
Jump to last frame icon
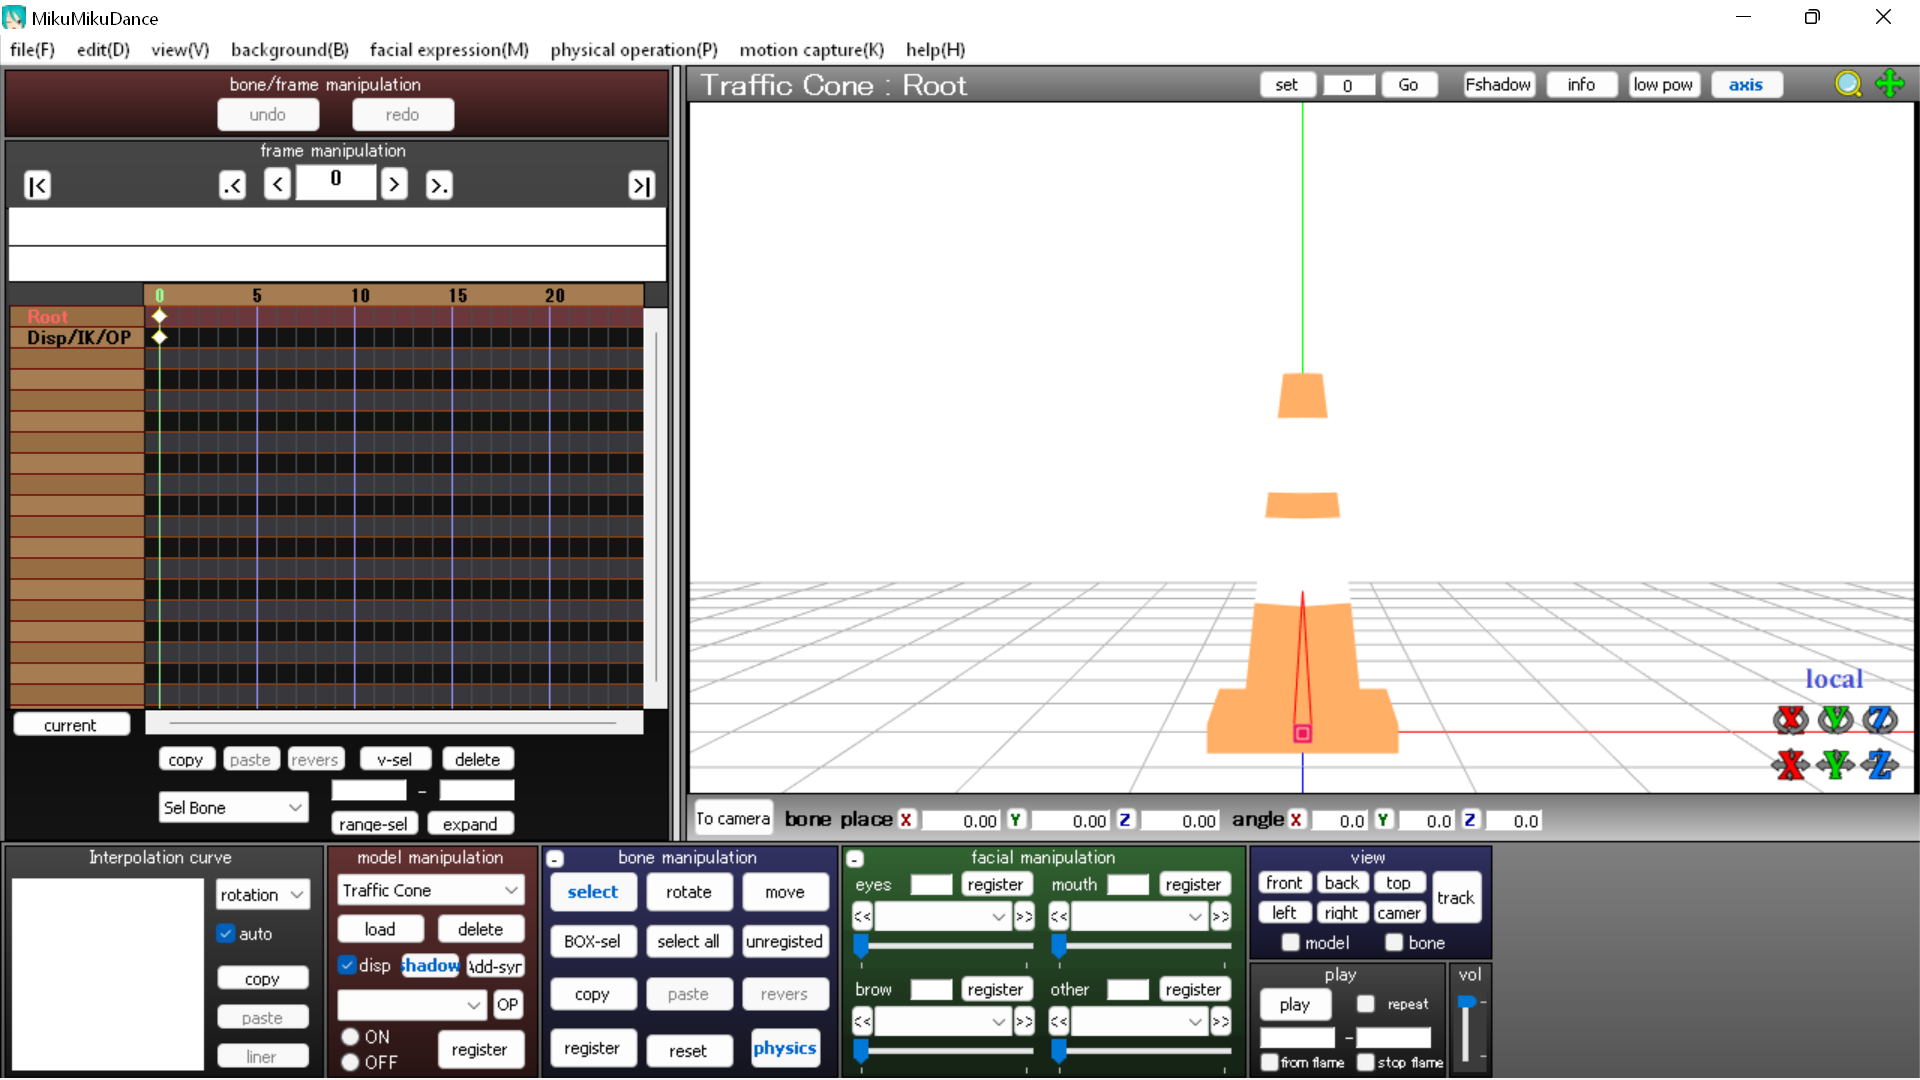coord(641,185)
